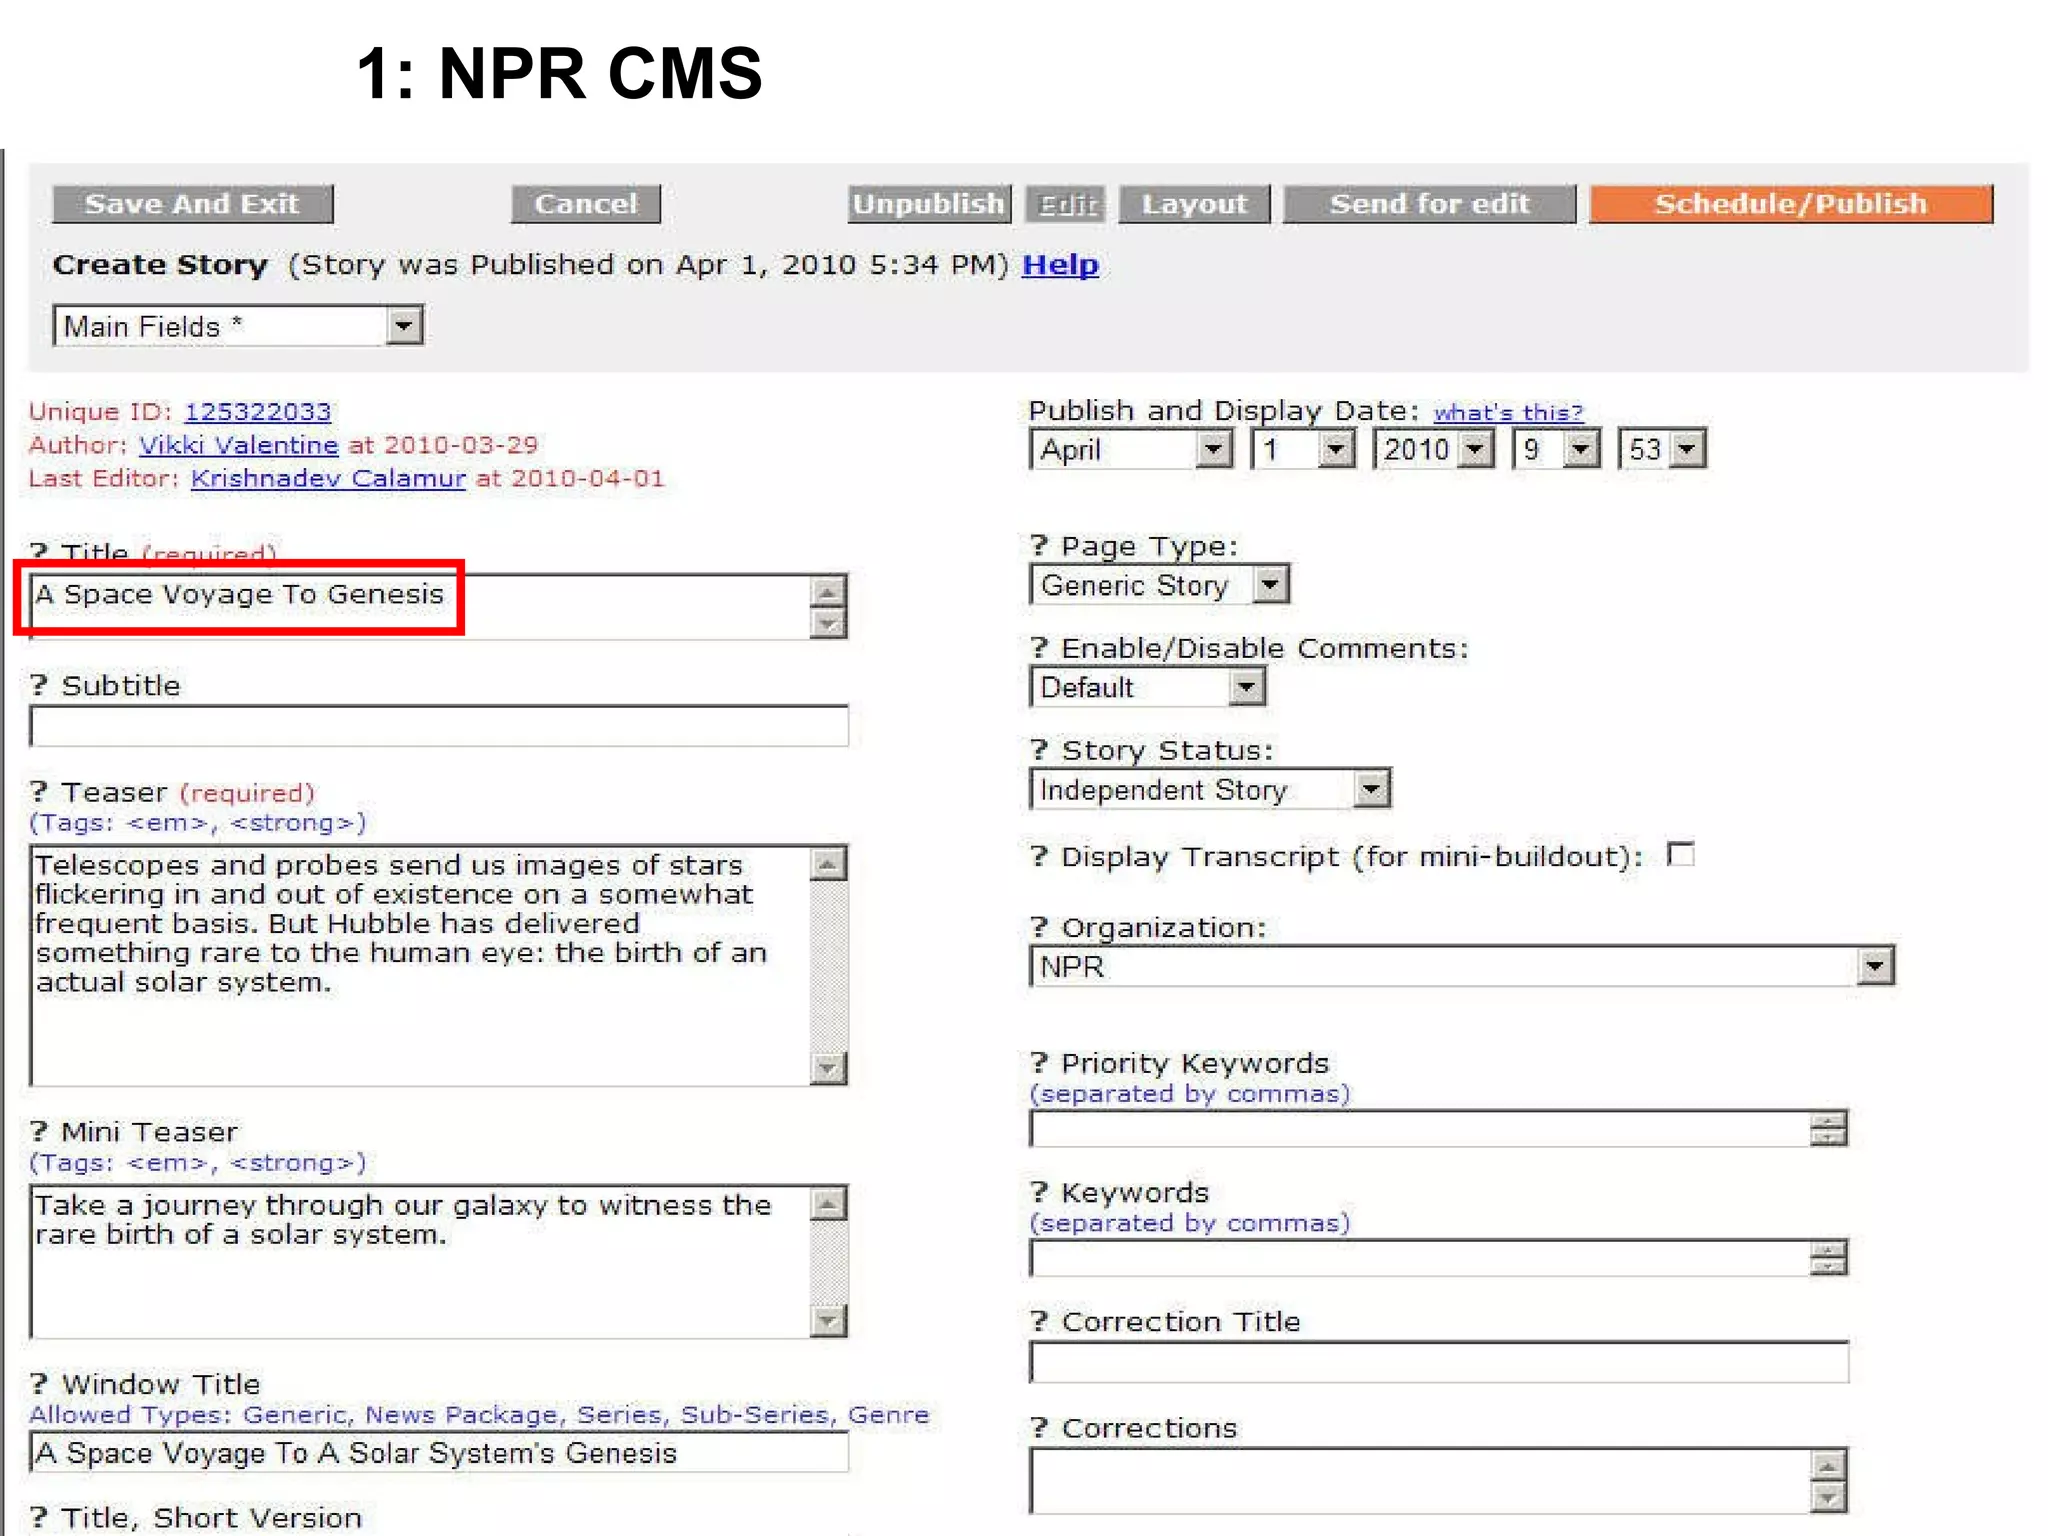Click the orange Schedule/Publish button
This screenshot has height=1536, width=2048.
1791,204
